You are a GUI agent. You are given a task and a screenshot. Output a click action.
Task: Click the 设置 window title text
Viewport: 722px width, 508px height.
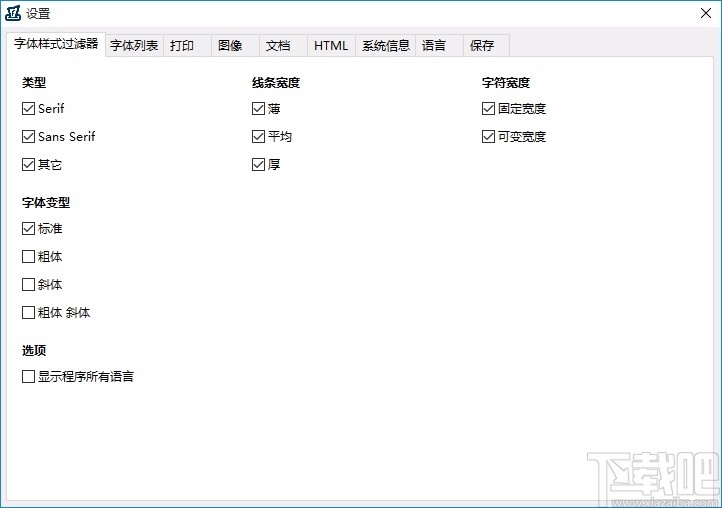(x=38, y=14)
